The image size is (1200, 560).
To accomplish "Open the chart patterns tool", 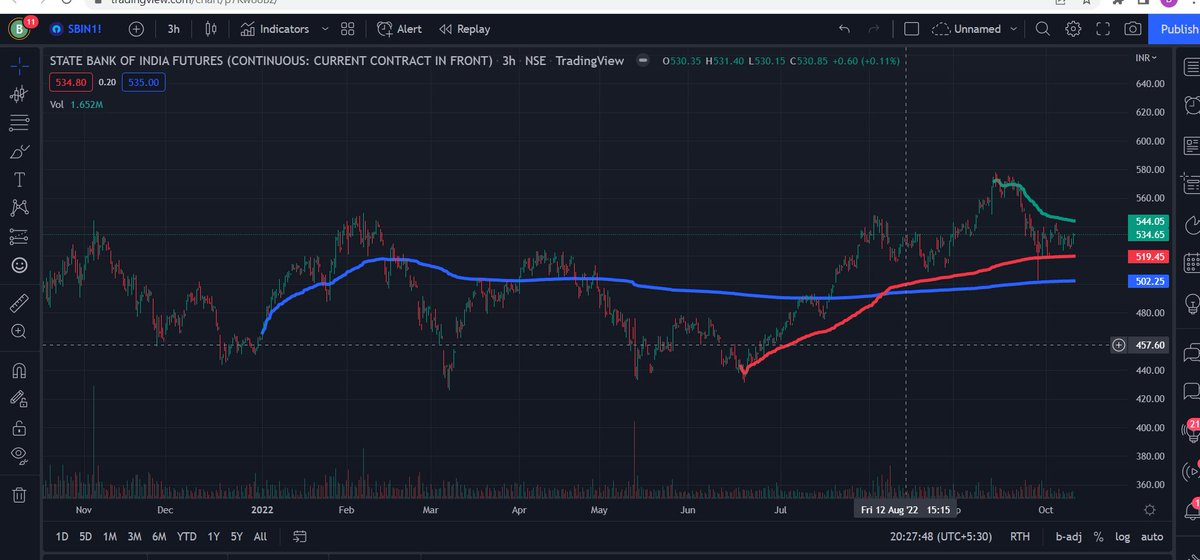I will [19, 208].
